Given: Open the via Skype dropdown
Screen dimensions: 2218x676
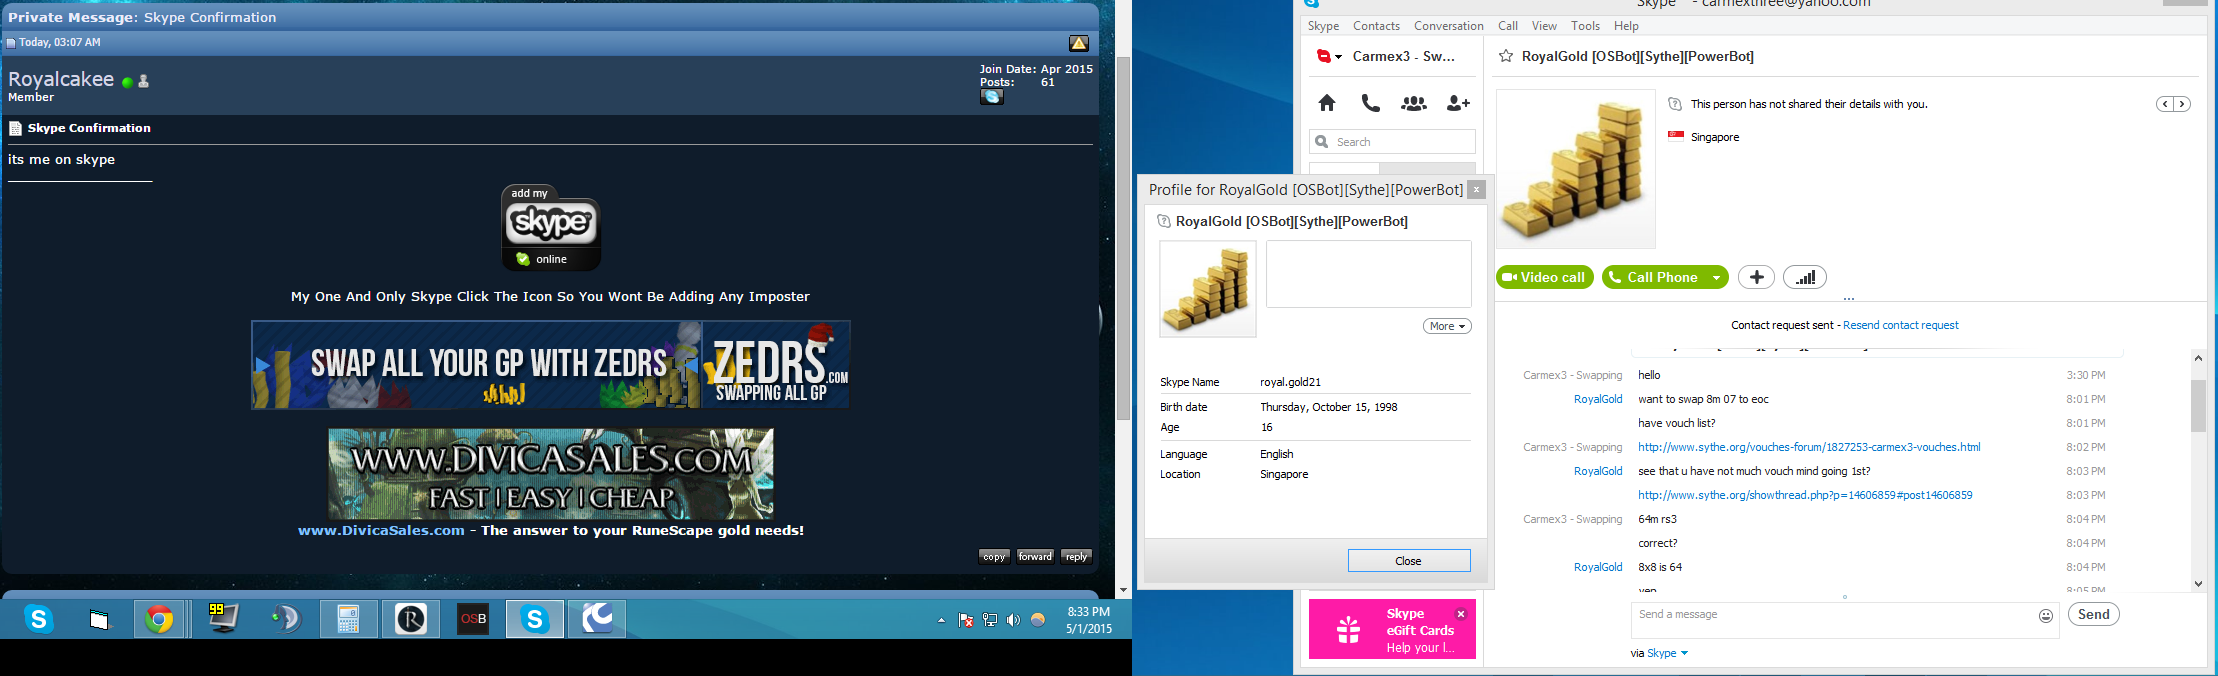Looking at the screenshot, I should (x=1667, y=653).
